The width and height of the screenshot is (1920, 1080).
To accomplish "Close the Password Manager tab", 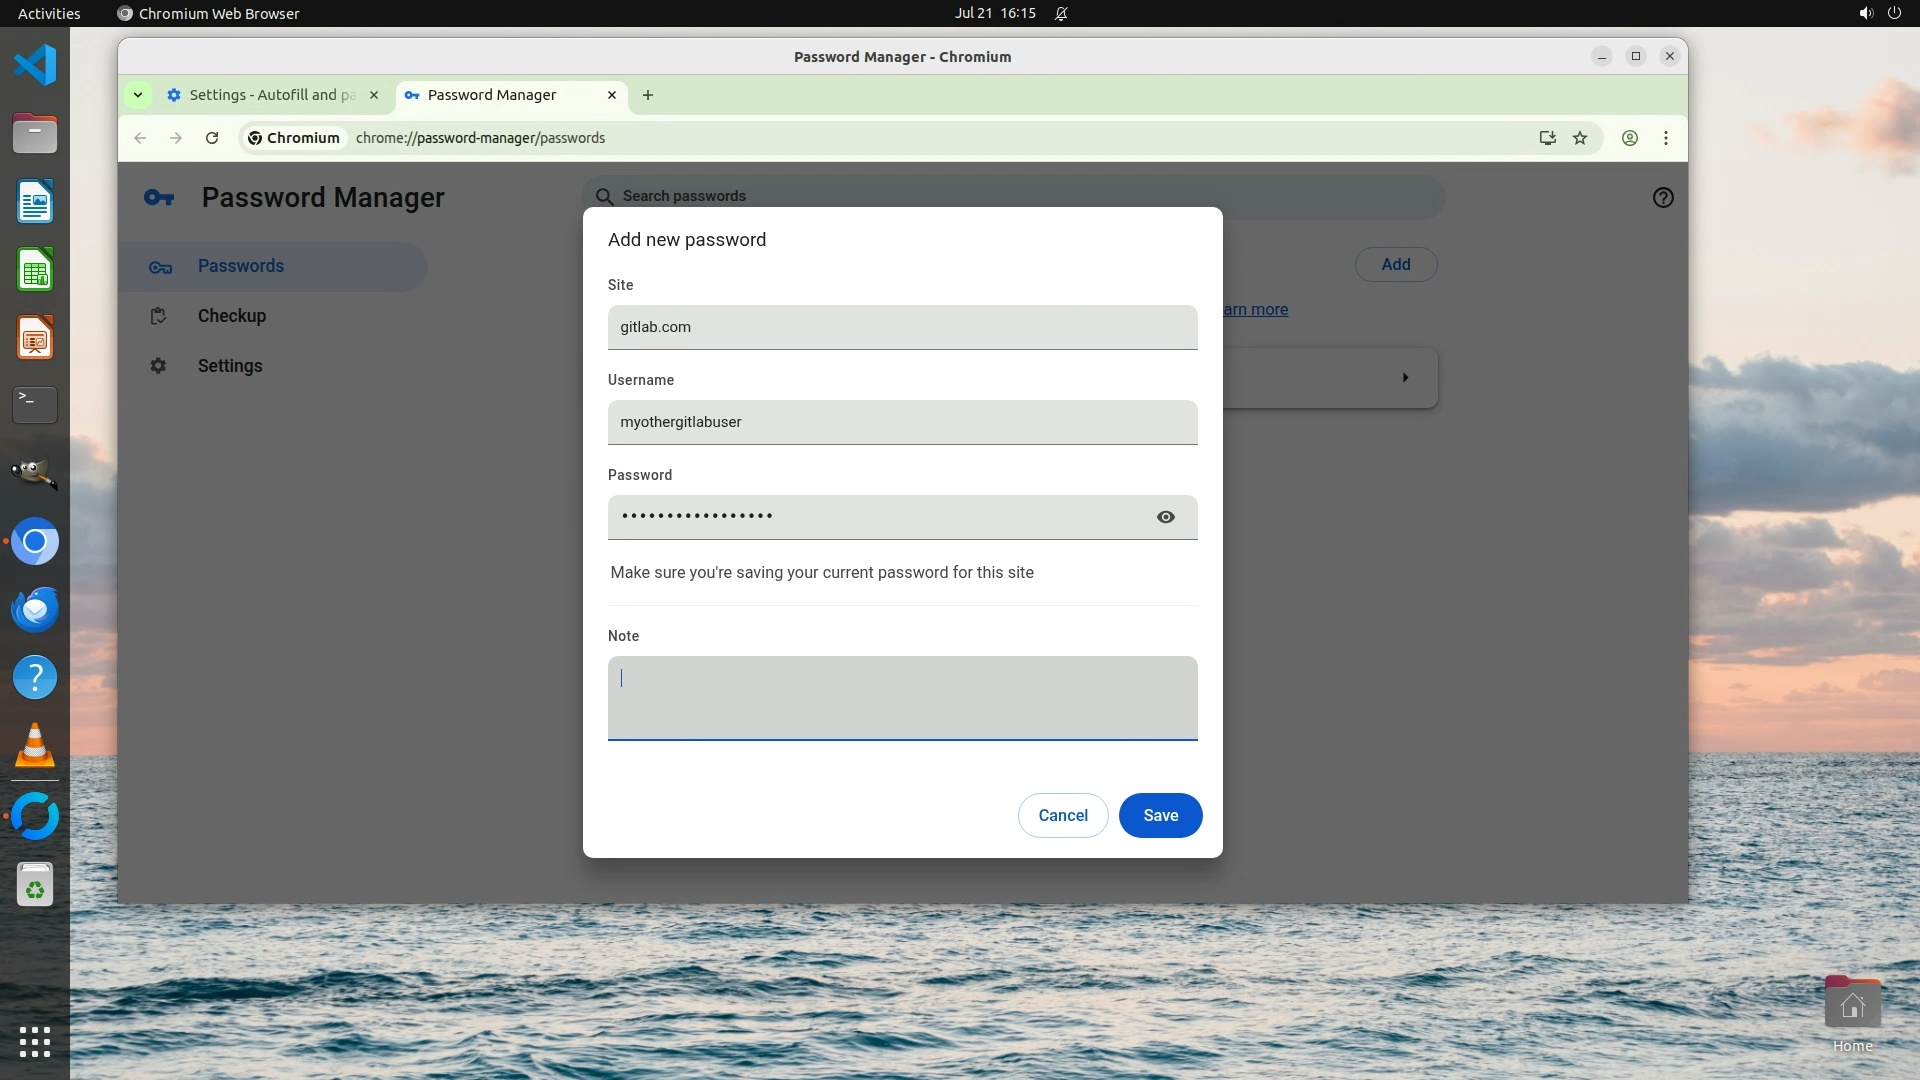I will coord(612,95).
